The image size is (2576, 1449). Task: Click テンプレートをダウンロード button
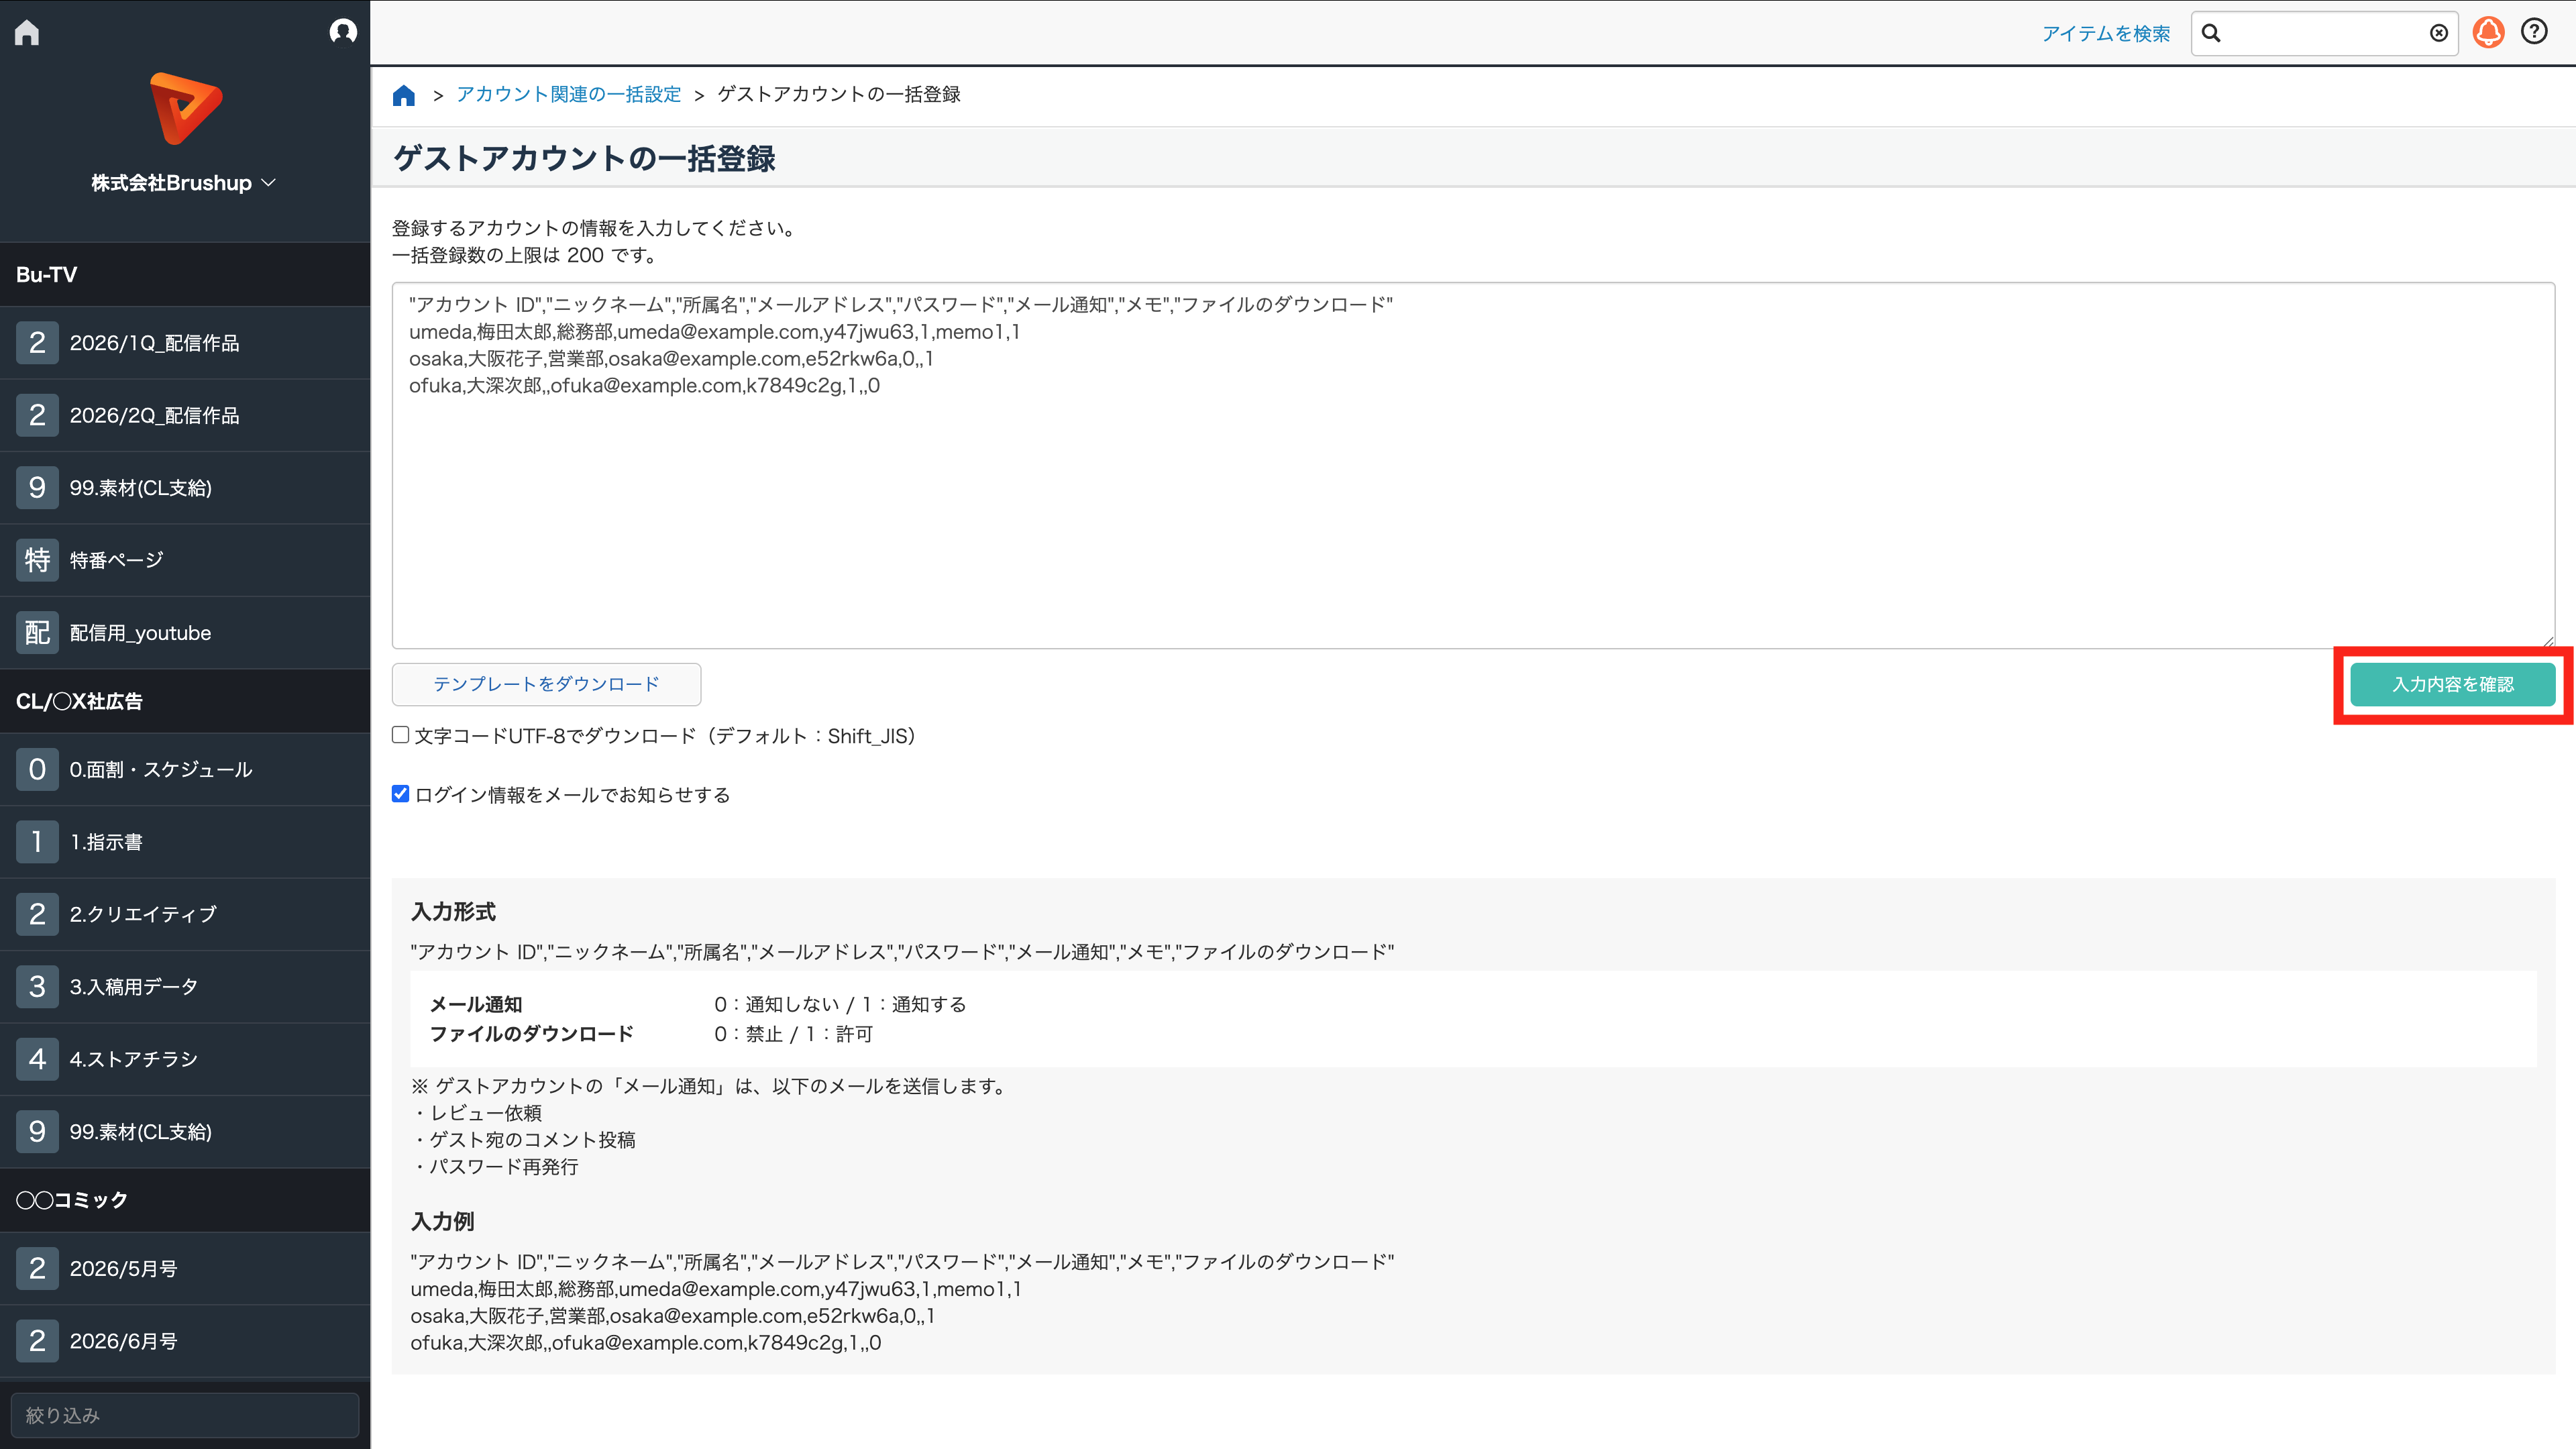pyautogui.click(x=546, y=684)
